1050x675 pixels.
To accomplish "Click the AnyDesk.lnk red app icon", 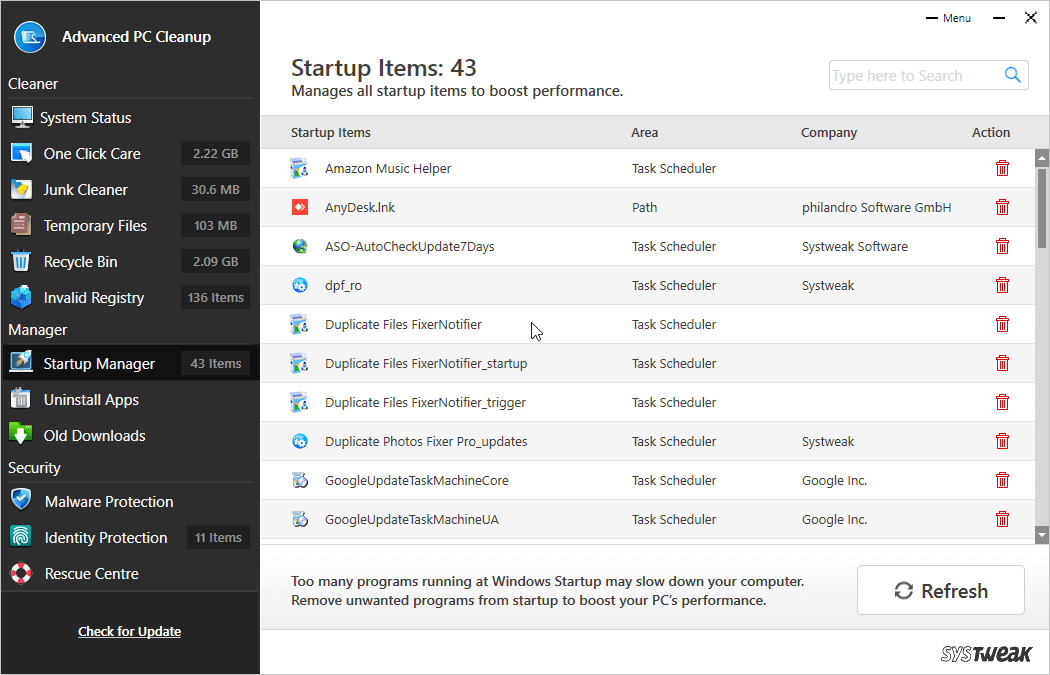I will 300,207.
